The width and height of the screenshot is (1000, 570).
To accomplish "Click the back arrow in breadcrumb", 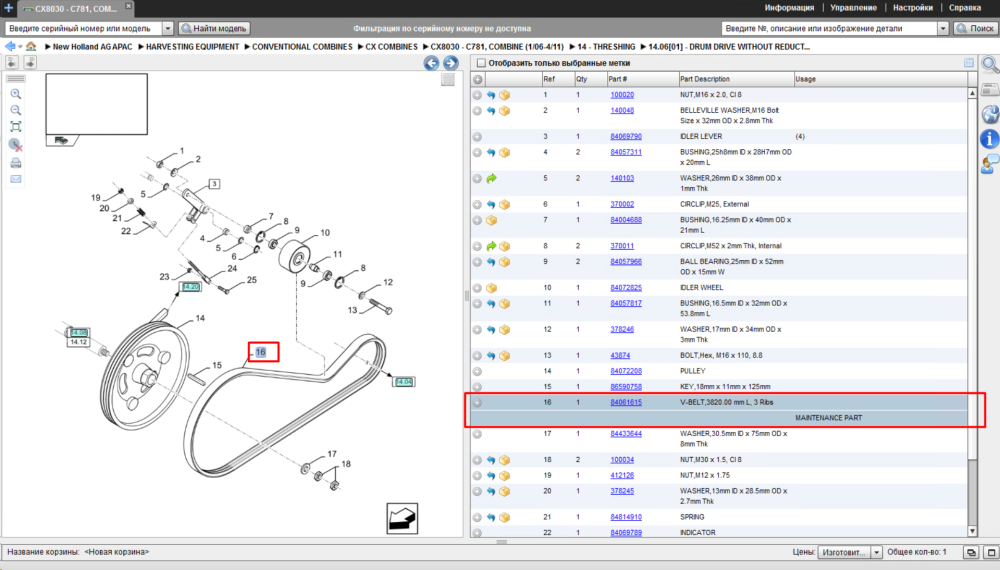I will (10, 47).
